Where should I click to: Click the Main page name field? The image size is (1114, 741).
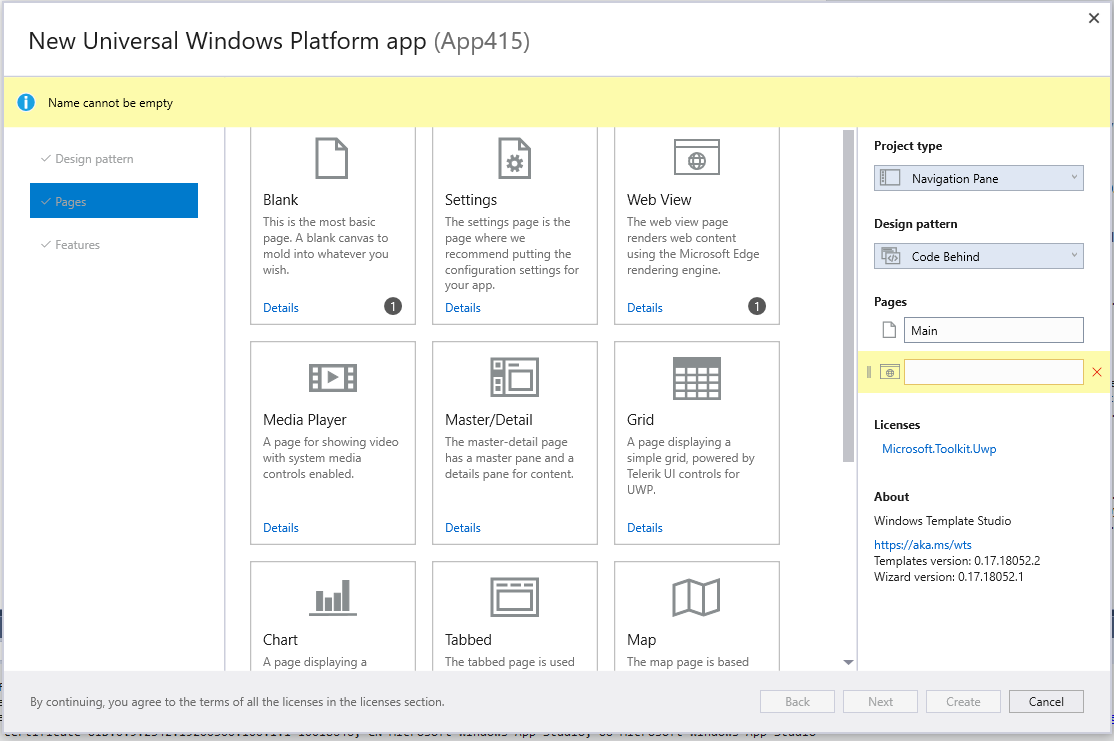993,330
